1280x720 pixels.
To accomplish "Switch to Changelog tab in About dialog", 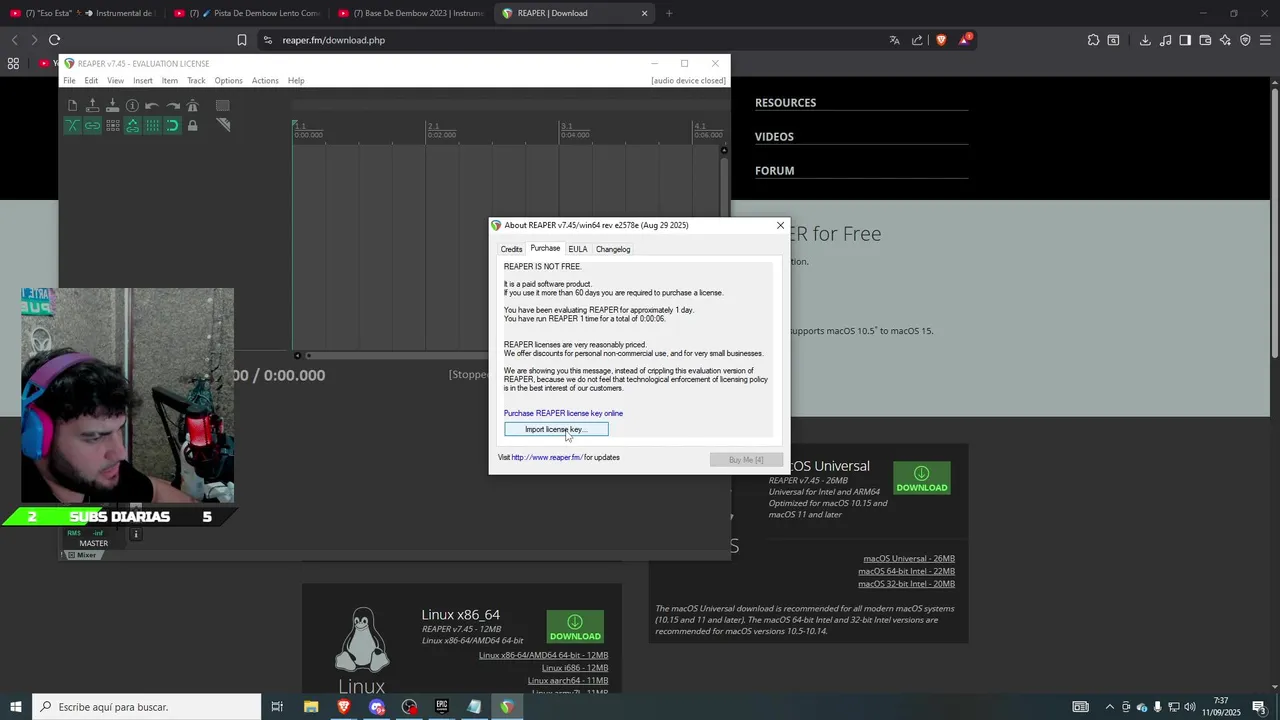I will click(x=613, y=249).
